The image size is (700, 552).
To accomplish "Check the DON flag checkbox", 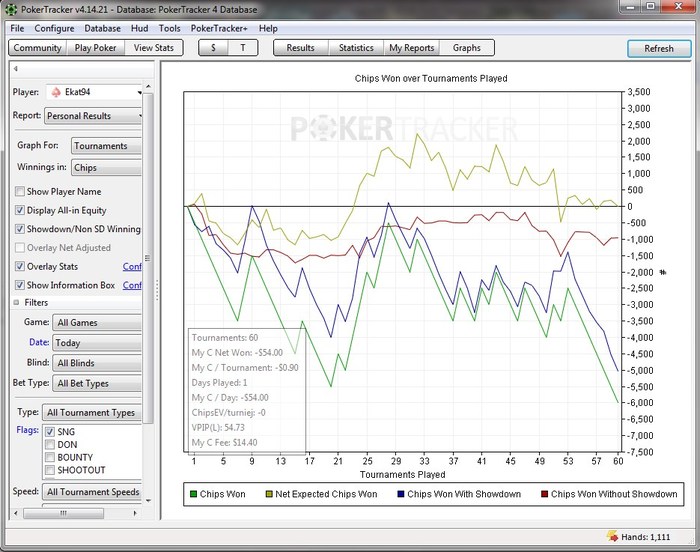I will [50, 444].
